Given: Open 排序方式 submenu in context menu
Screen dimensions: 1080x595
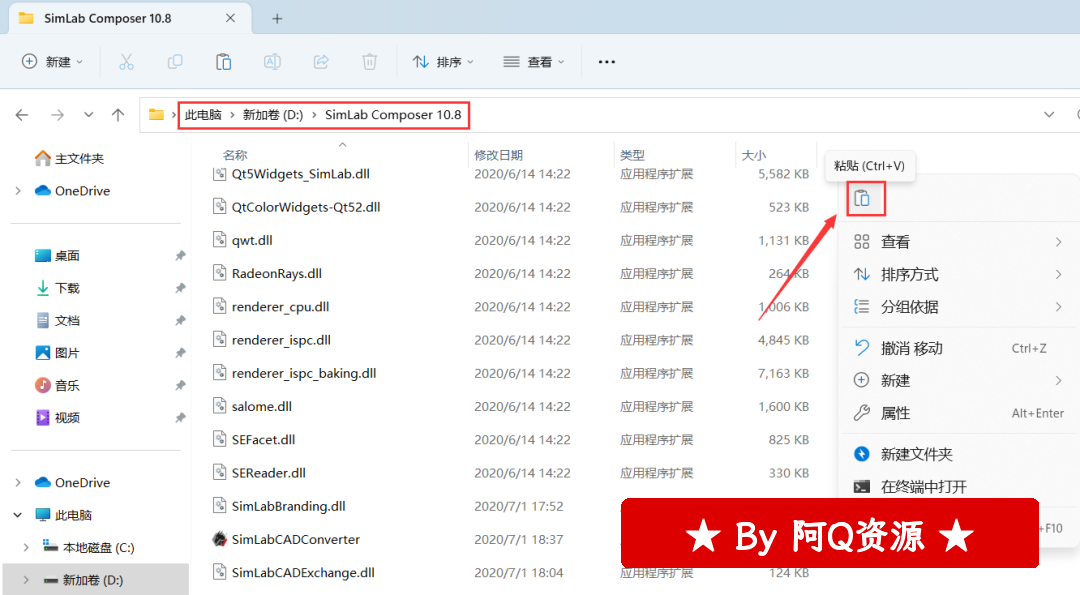Looking at the screenshot, I should (x=957, y=274).
